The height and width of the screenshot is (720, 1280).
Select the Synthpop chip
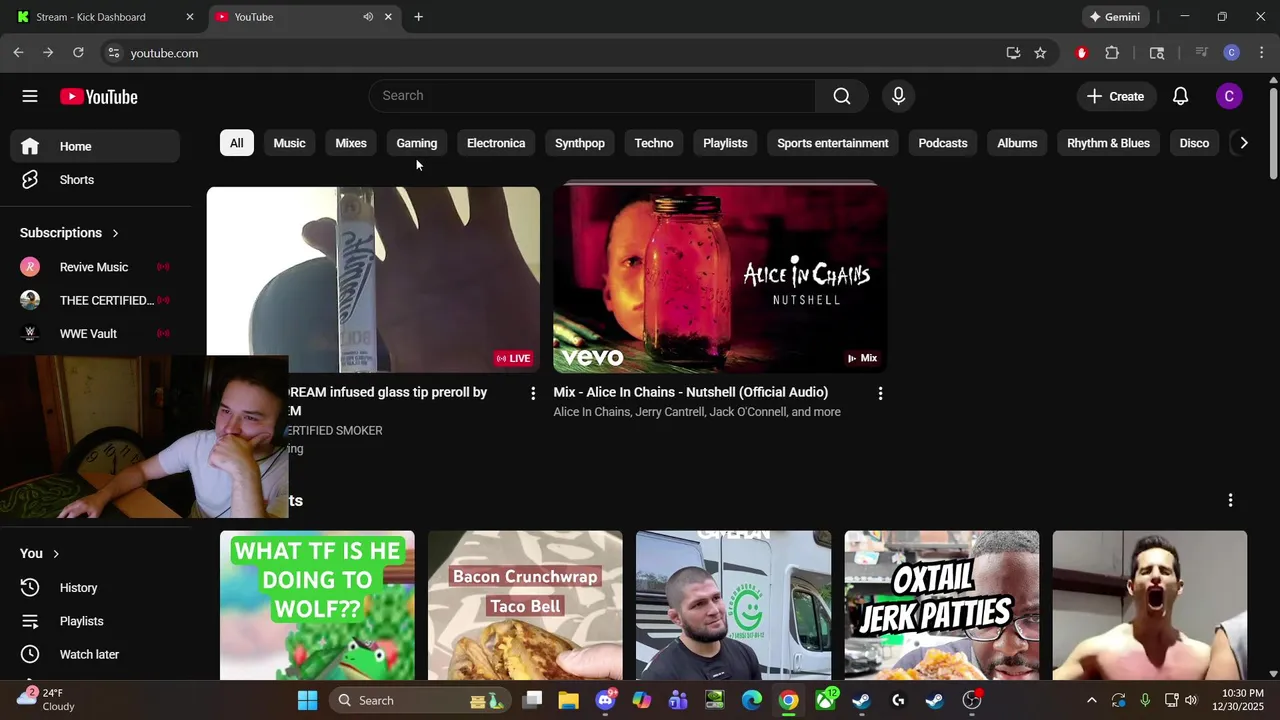580,143
